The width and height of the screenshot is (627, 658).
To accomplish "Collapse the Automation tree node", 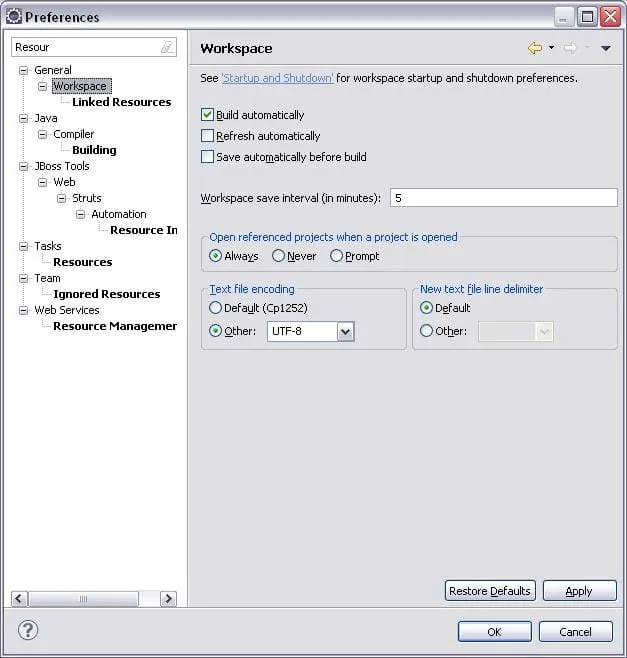I will [x=80, y=214].
